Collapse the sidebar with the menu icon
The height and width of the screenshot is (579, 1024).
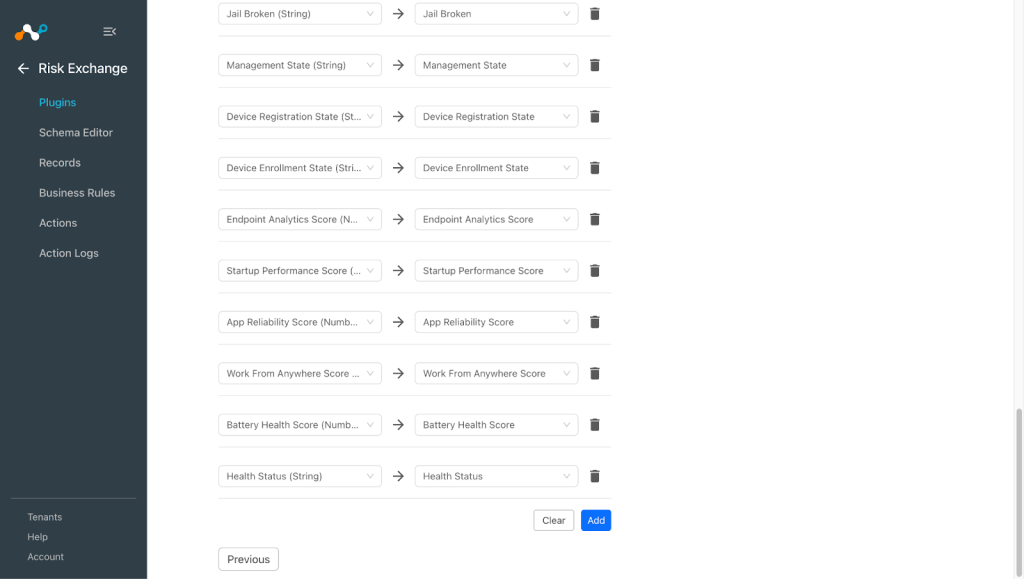pyautogui.click(x=109, y=31)
